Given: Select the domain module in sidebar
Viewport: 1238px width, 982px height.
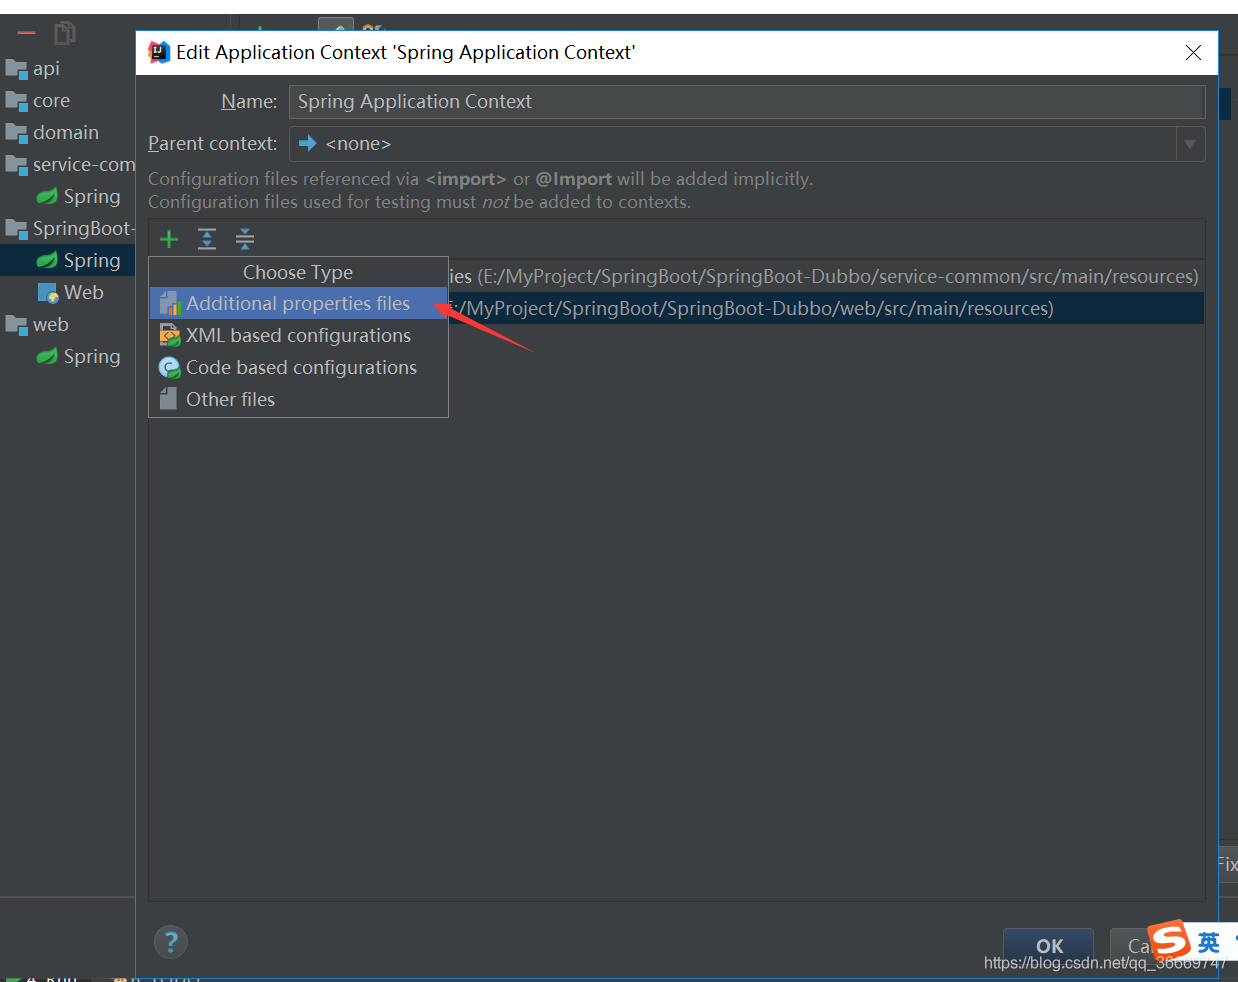Looking at the screenshot, I should click(63, 132).
